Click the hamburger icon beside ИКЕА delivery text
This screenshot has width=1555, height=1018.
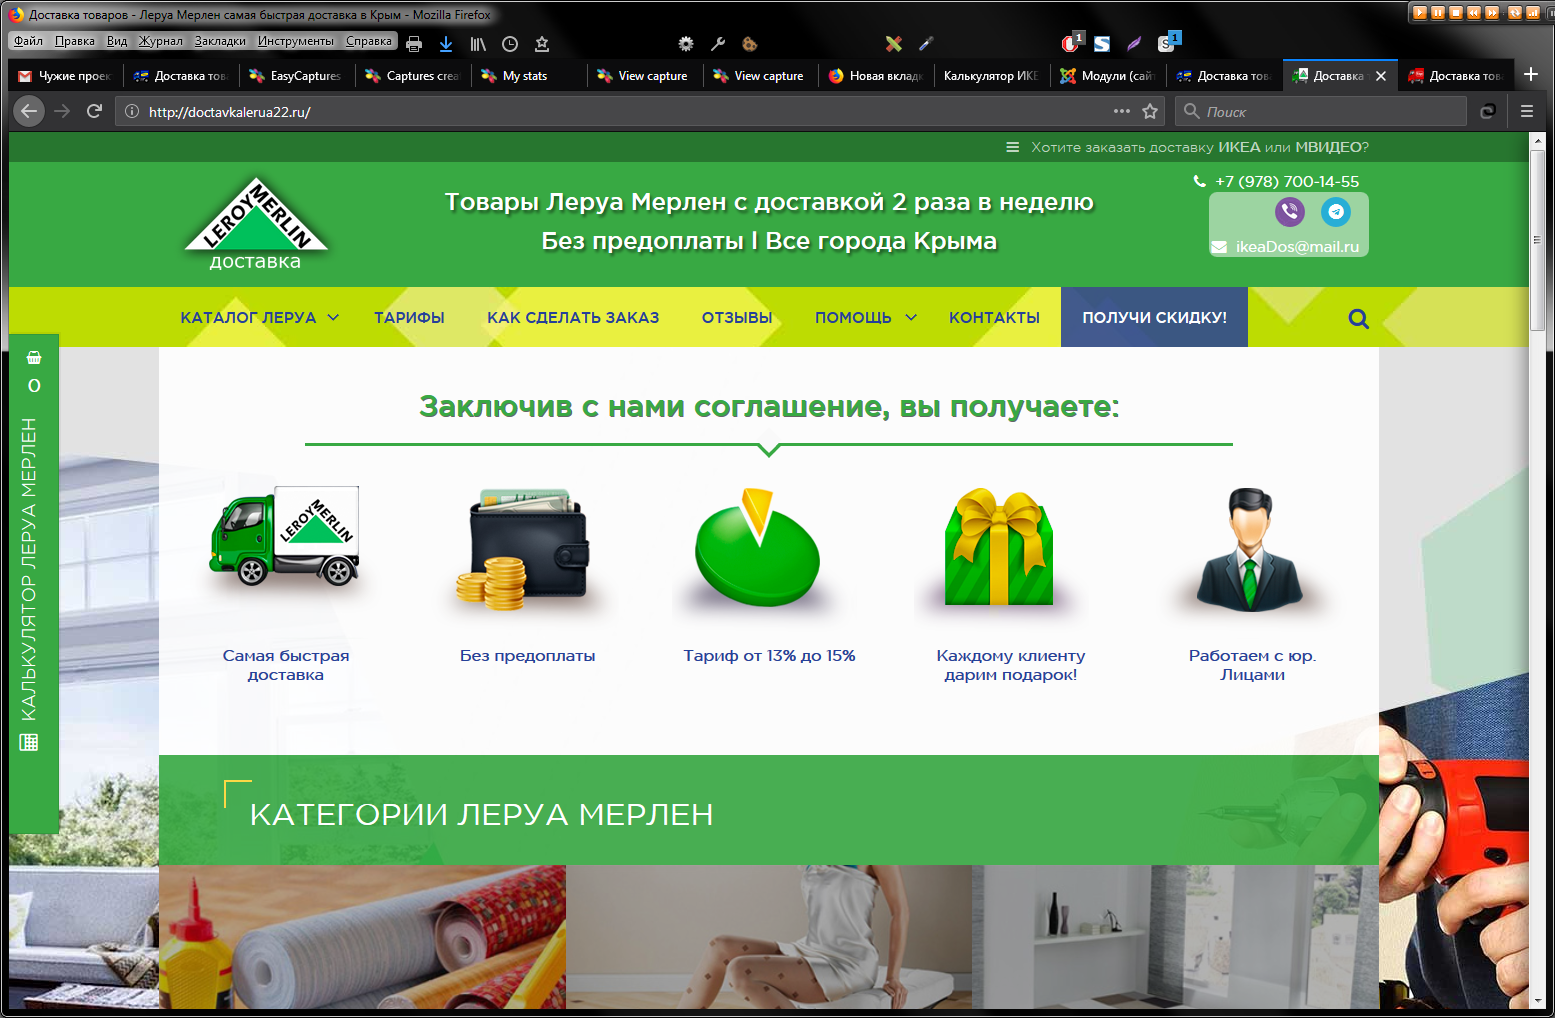click(1012, 147)
